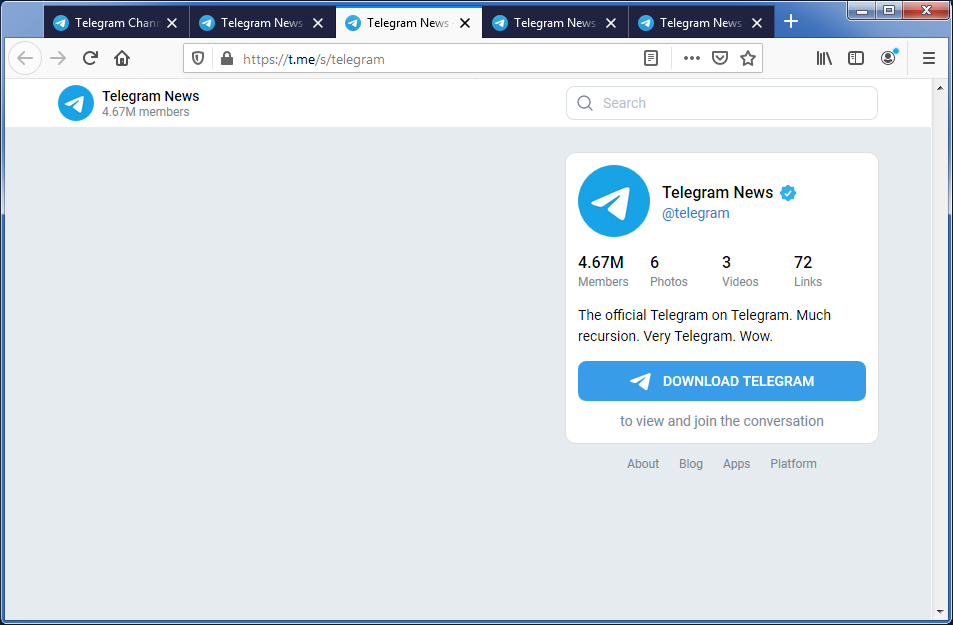Bookmark this page with star icon

point(748,58)
